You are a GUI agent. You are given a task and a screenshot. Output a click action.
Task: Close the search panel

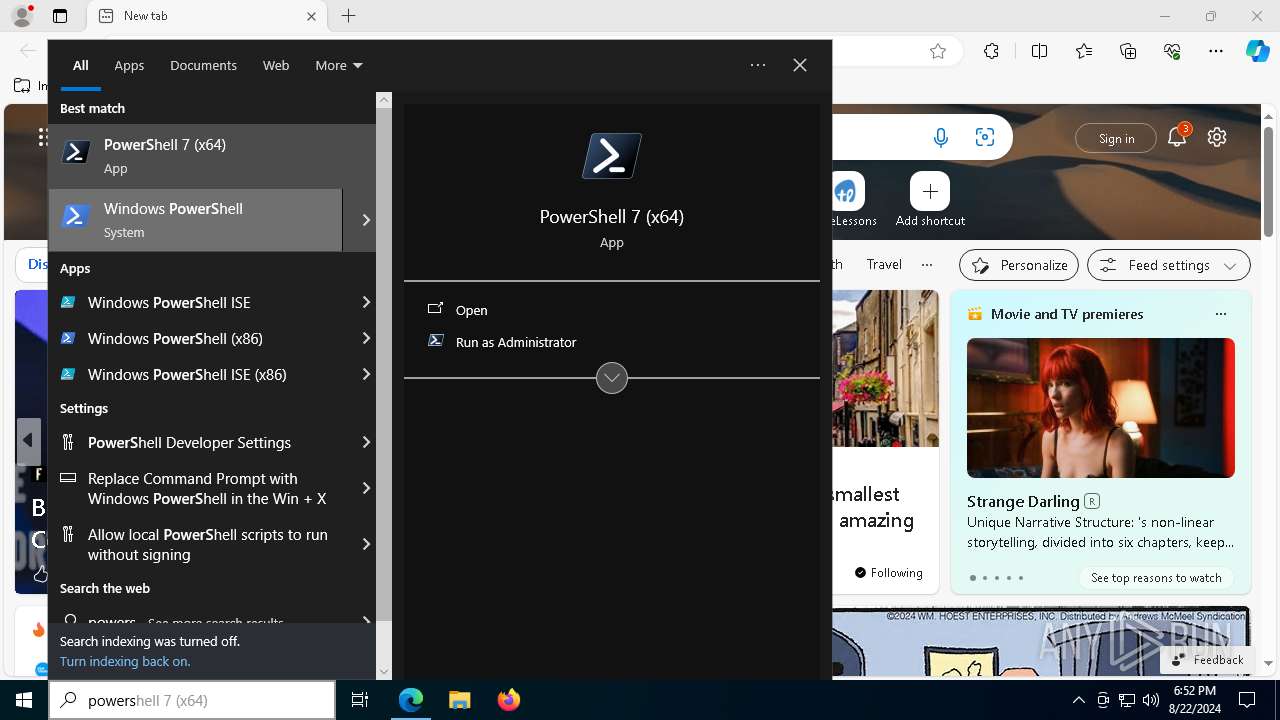coord(800,65)
